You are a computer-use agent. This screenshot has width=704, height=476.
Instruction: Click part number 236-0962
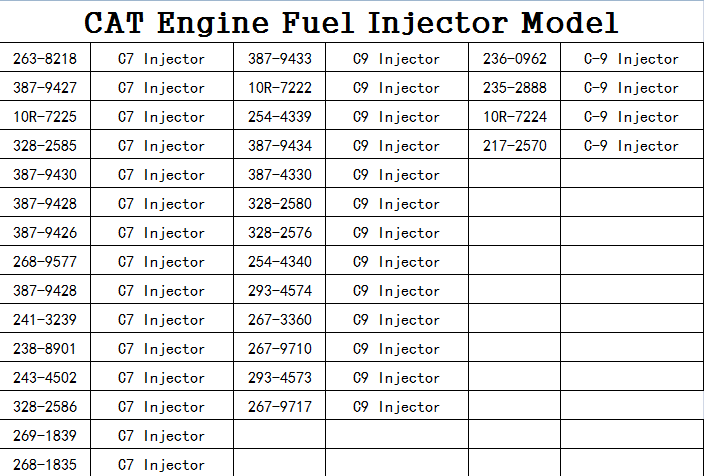tap(515, 59)
